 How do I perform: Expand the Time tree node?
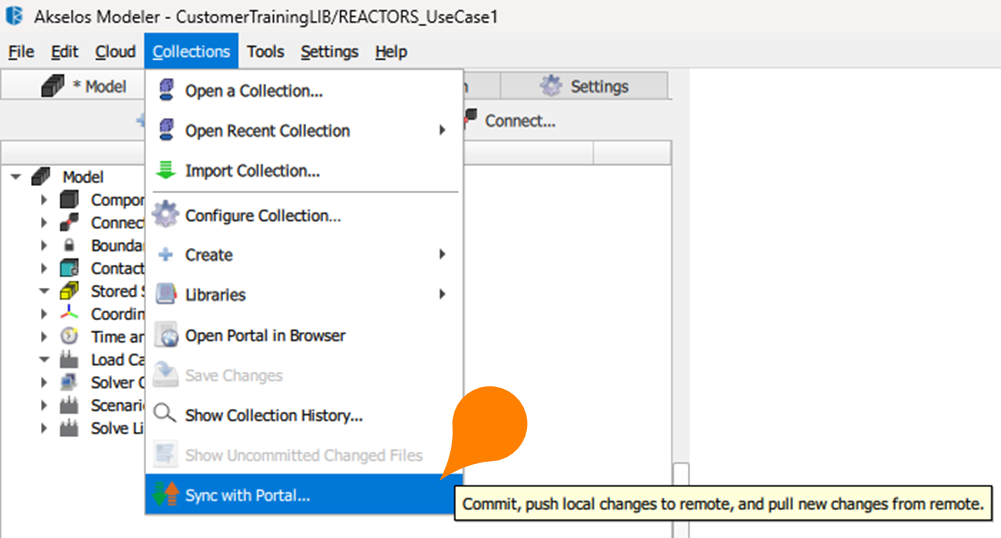tap(43, 336)
